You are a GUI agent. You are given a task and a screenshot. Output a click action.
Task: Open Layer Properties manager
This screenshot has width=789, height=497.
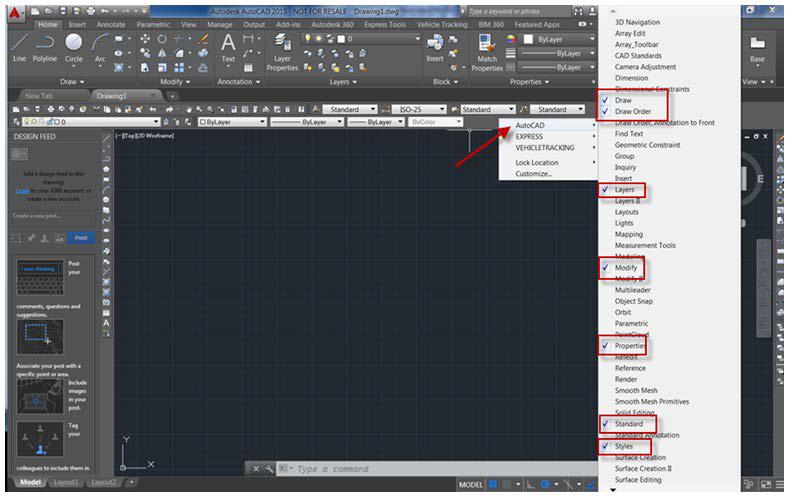[x=282, y=52]
